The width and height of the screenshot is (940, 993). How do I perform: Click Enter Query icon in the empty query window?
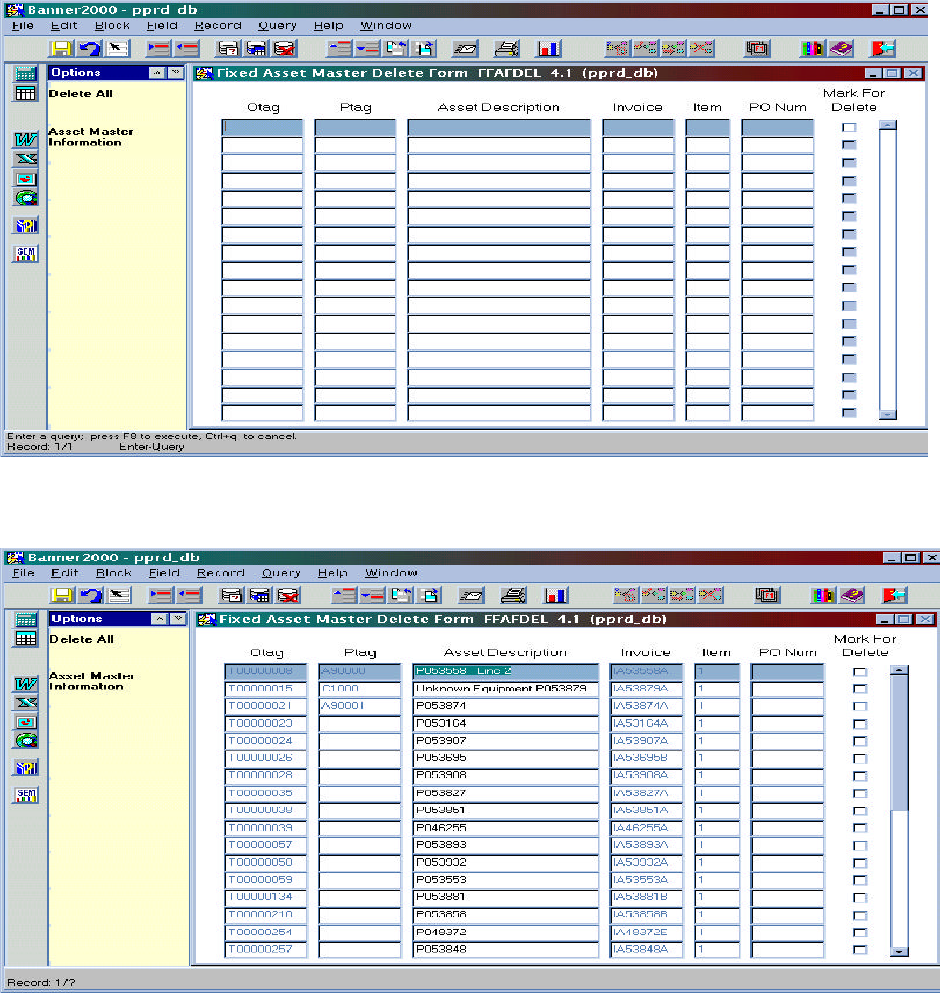228,49
